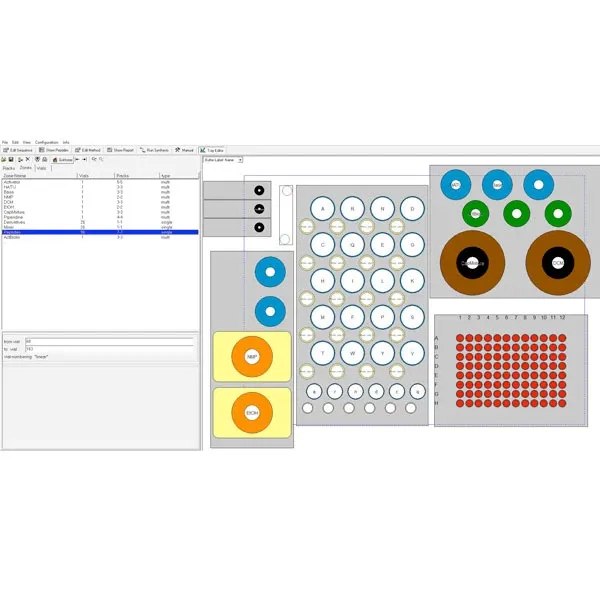Click the HATU blue vial

pos(456,185)
